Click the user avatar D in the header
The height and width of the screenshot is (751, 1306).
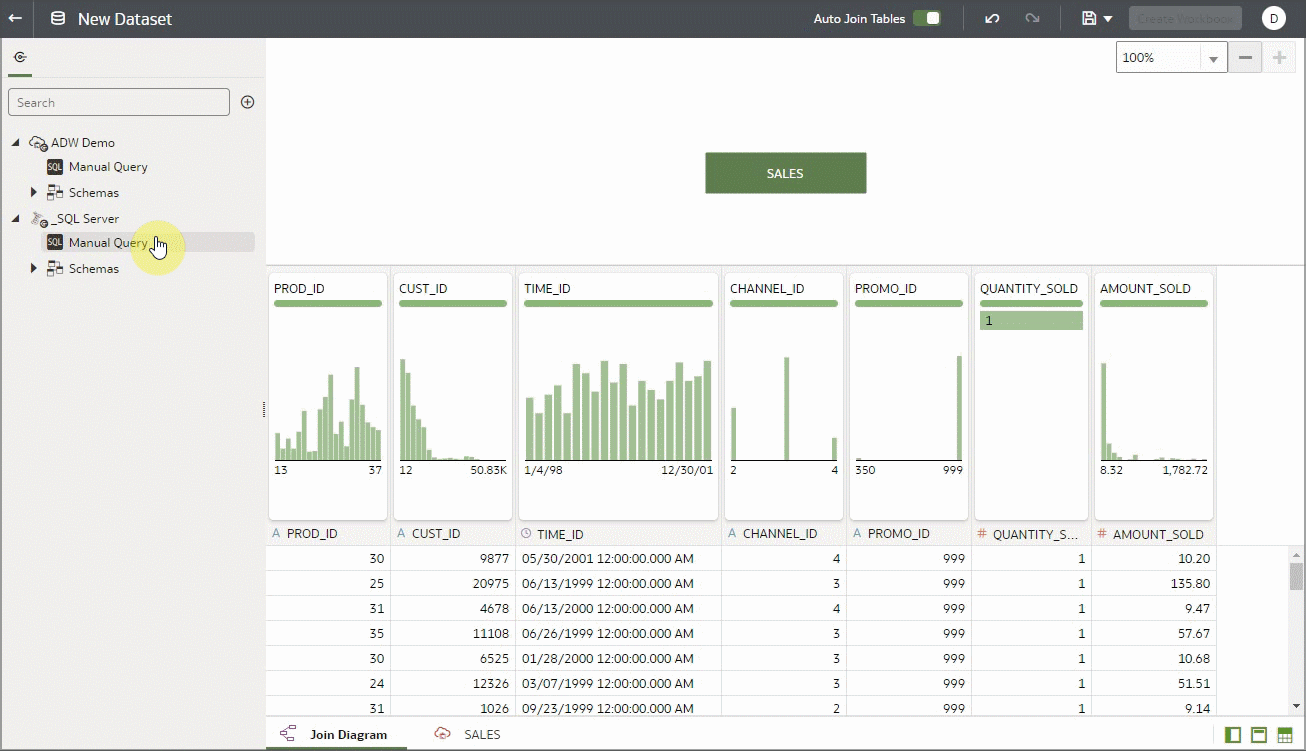point(1274,18)
